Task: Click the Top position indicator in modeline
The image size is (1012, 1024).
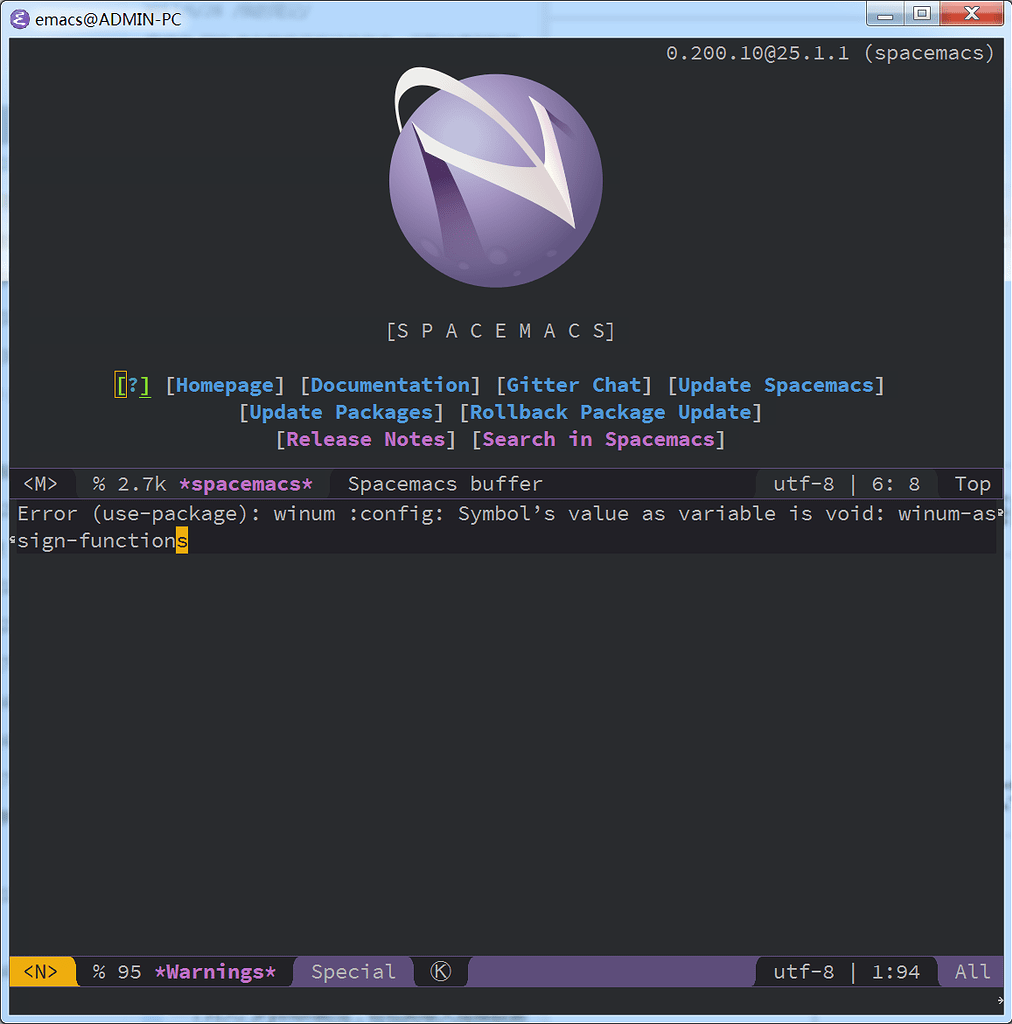Action: 969,483
